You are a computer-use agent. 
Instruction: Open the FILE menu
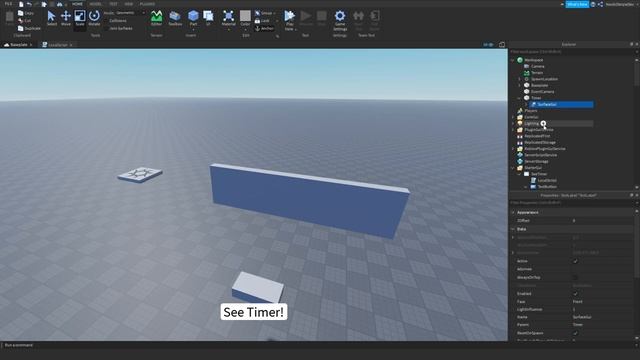(8, 4)
